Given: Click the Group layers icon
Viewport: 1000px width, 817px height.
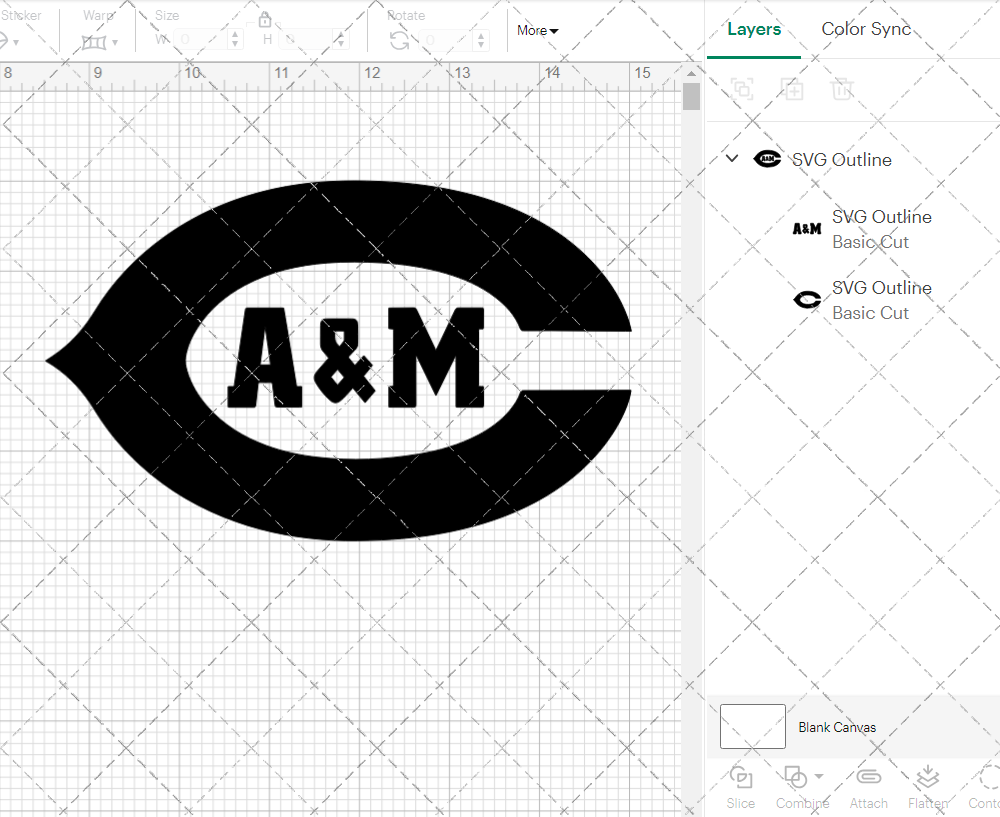Looking at the screenshot, I should (742, 89).
